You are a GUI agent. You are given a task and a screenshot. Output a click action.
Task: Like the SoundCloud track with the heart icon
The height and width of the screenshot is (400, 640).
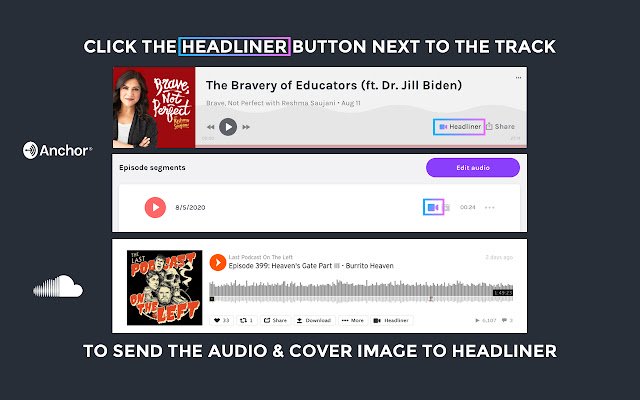click(222, 320)
